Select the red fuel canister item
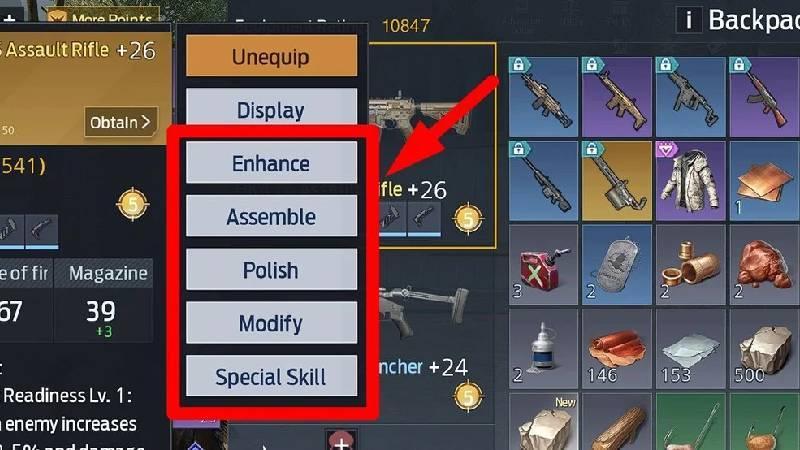 (x=543, y=265)
